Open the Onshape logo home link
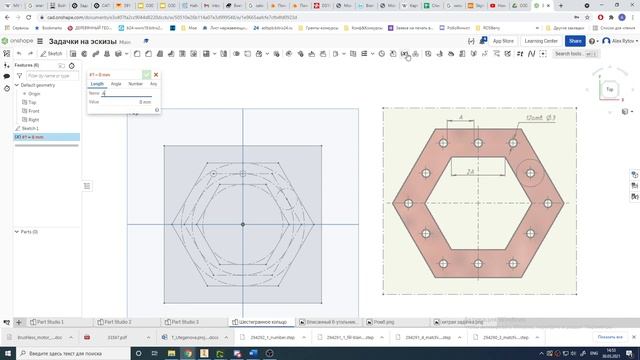The height and width of the screenshot is (360, 640). click(x=18, y=41)
